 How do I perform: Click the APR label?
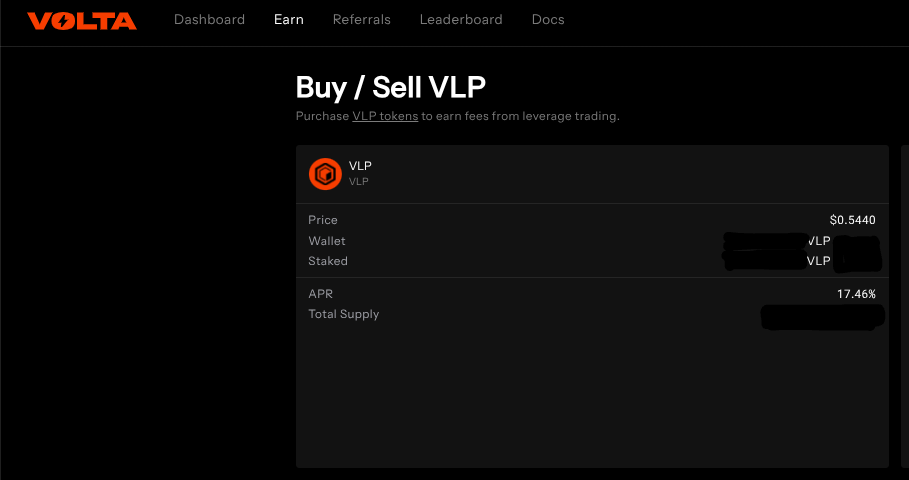tap(320, 294)
